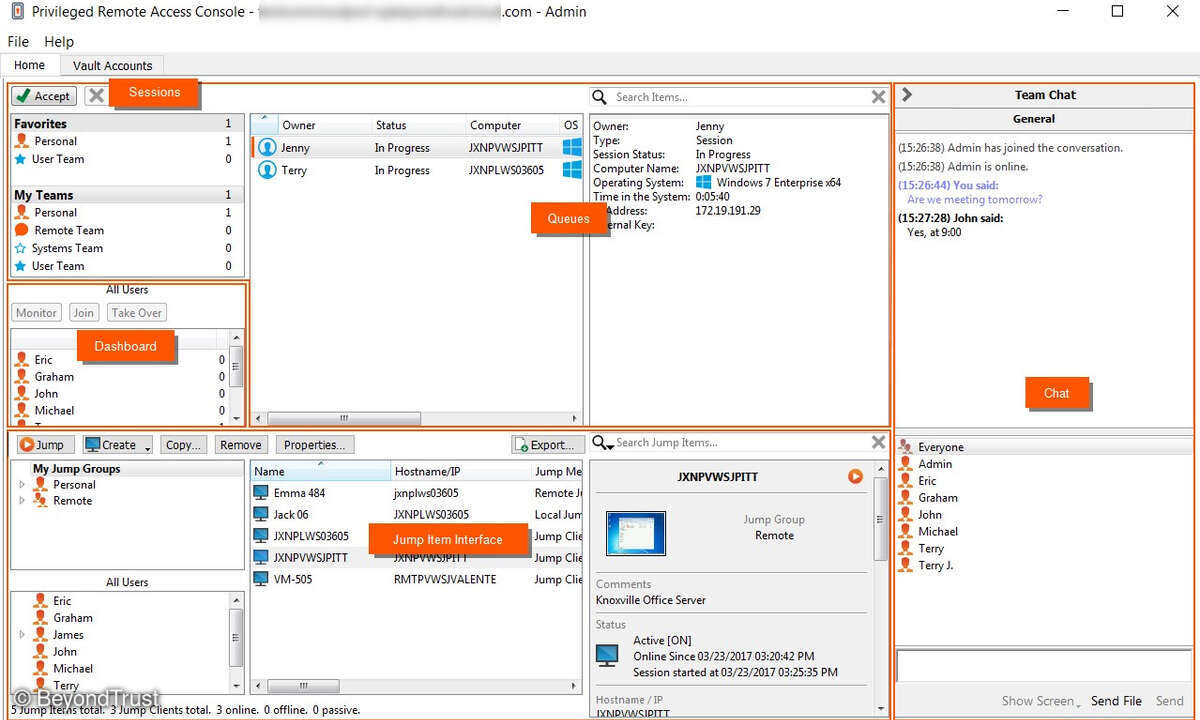Image resolution: width=1200 pixels, height=720 pixels.
Task: Open the File menu
Action: 18,42
